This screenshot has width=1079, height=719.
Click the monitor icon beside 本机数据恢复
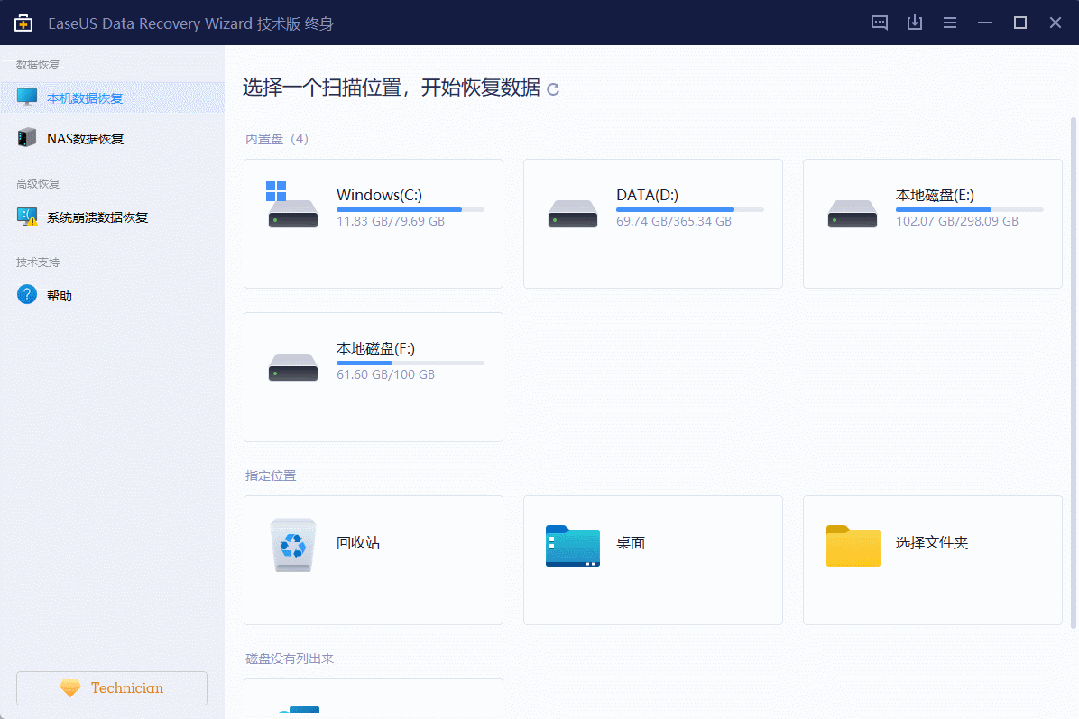point(27,97)
